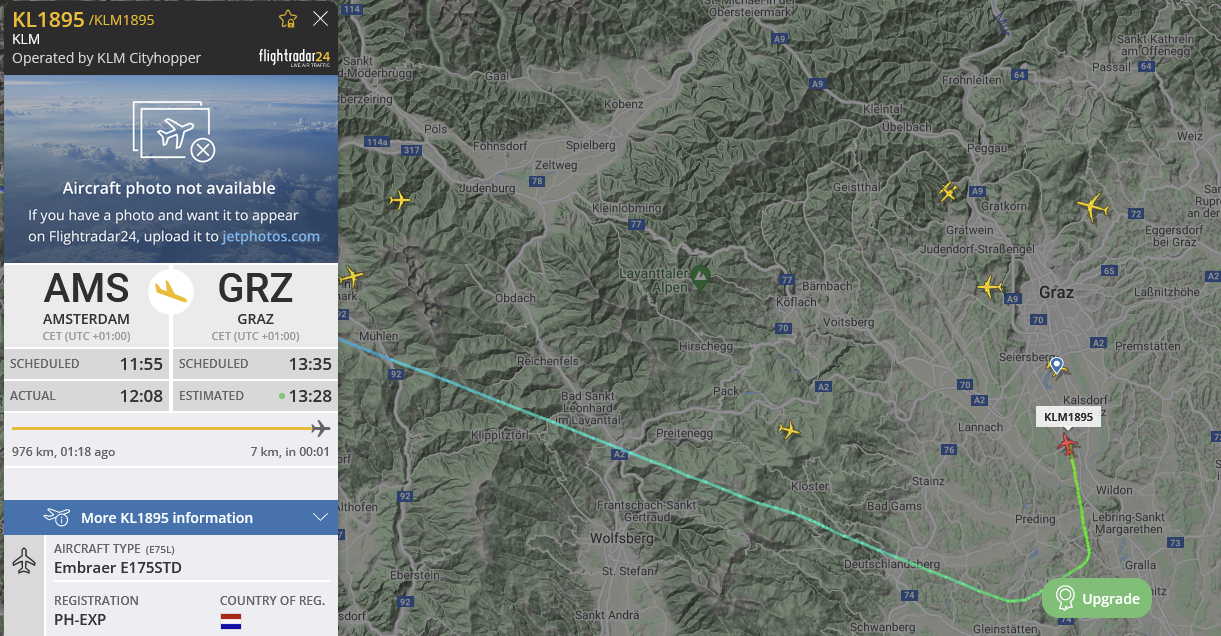Select the large yellow plane northeast of Graz
The height and width of the screenshot is (636, 1221).
tap(1093, 207)
